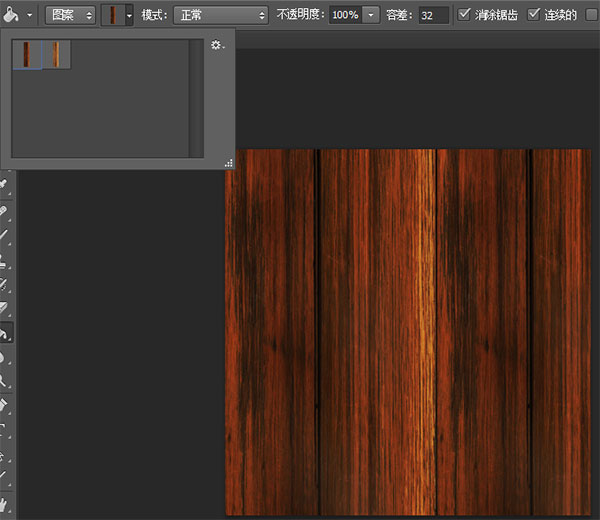
Task: Open the 图案 fill source dropdown
Action: pos(70,15)
